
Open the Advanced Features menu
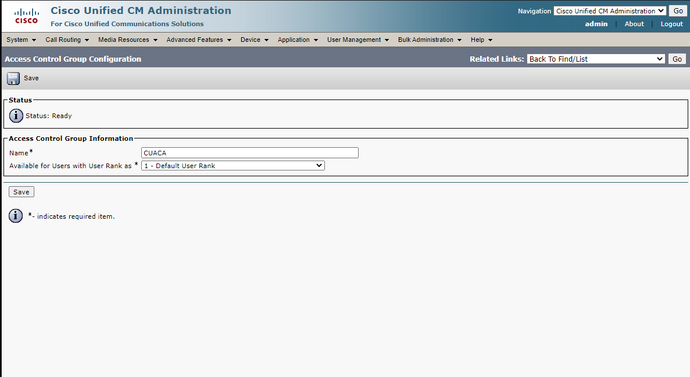click(198, 40)
